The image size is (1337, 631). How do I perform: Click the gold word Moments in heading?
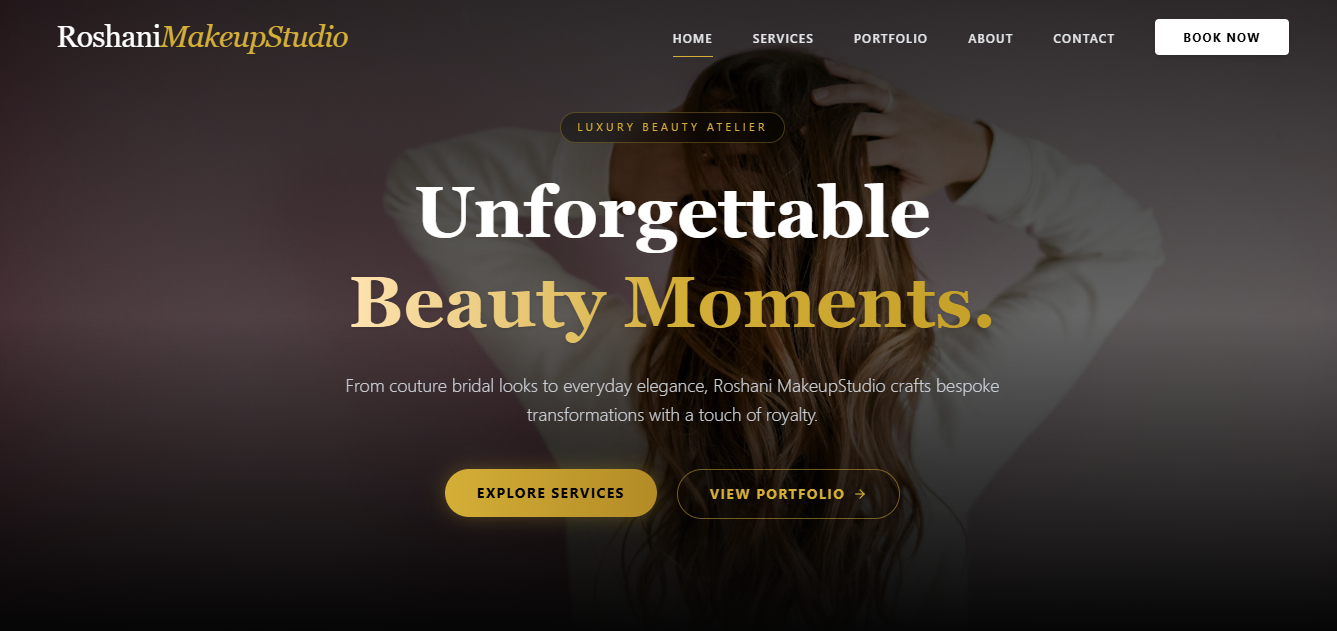coord(797,301)
